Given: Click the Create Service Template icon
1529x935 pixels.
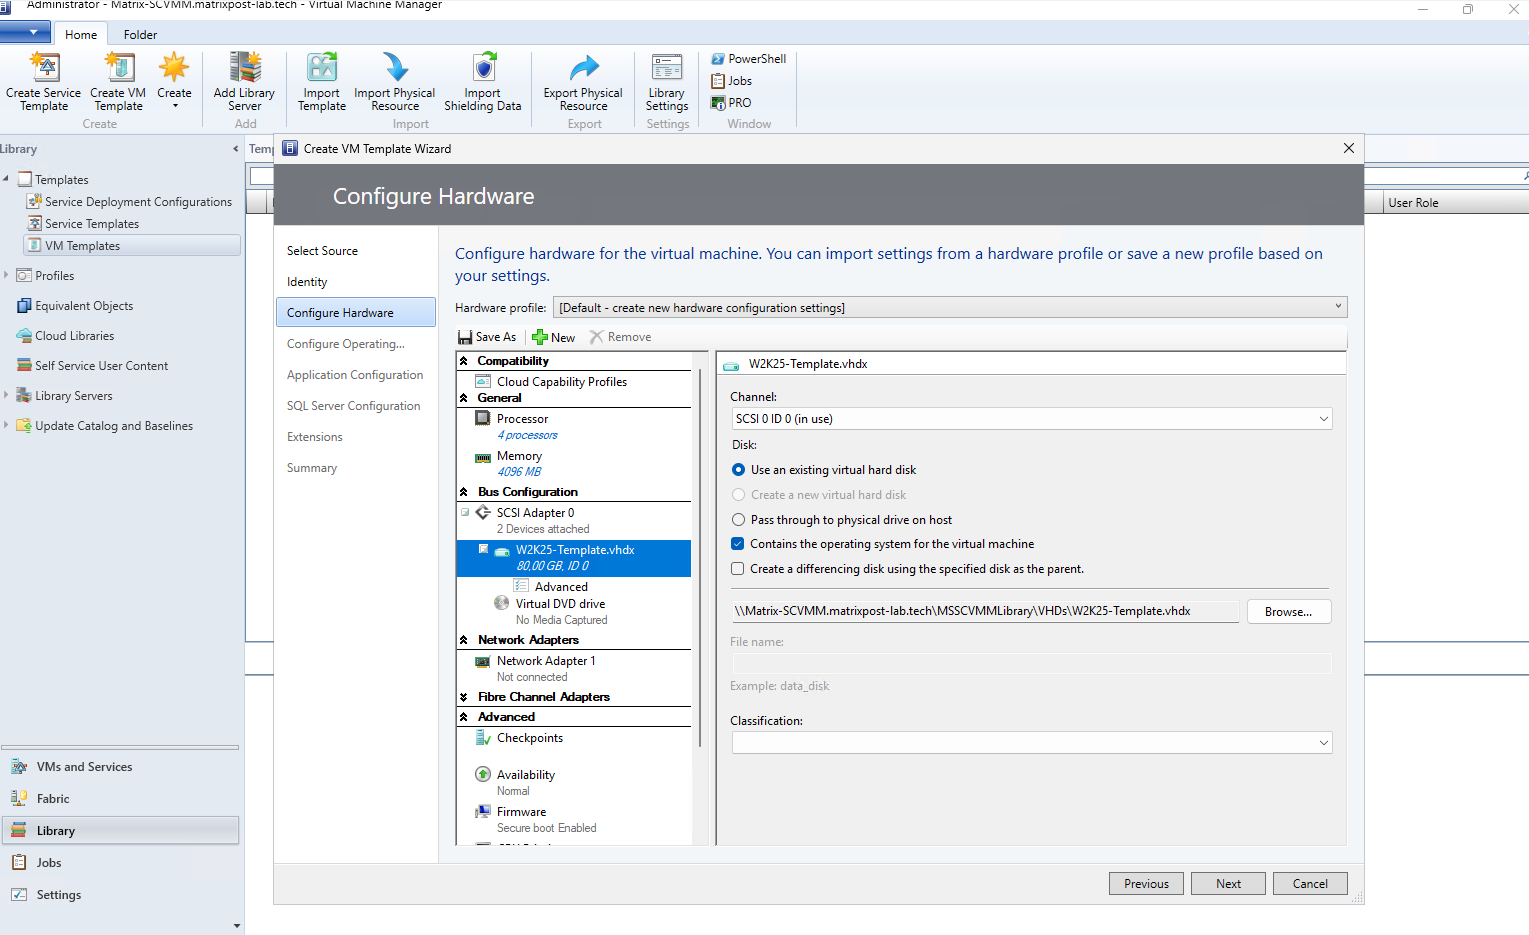Looking at the screenshot, I should coord(44,68).
